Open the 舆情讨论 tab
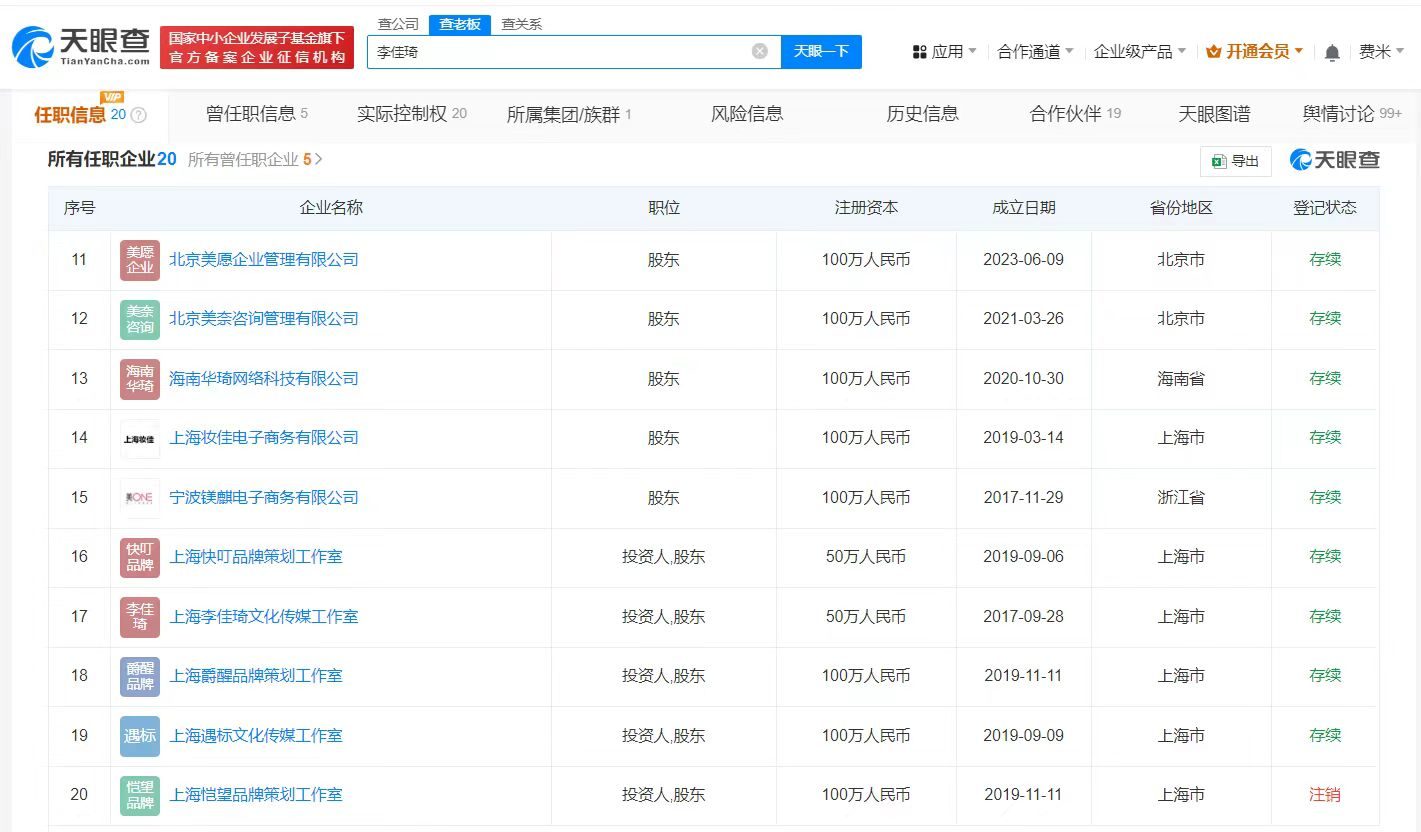This screenshot has height=832, width=1421. click(1352, 114)
